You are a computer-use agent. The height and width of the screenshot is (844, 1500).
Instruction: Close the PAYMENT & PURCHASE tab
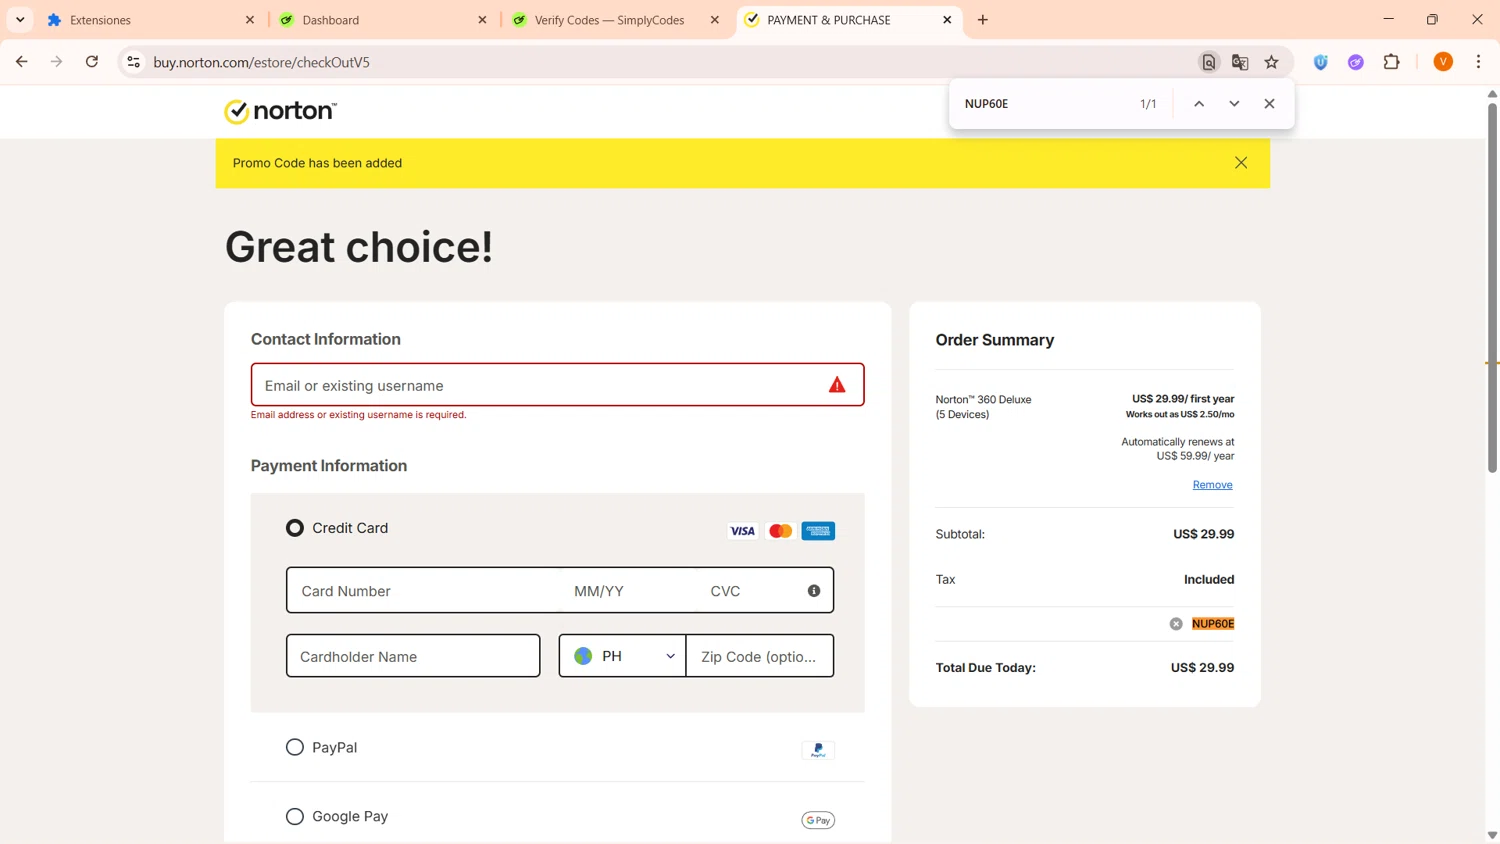tap(947, 20)
